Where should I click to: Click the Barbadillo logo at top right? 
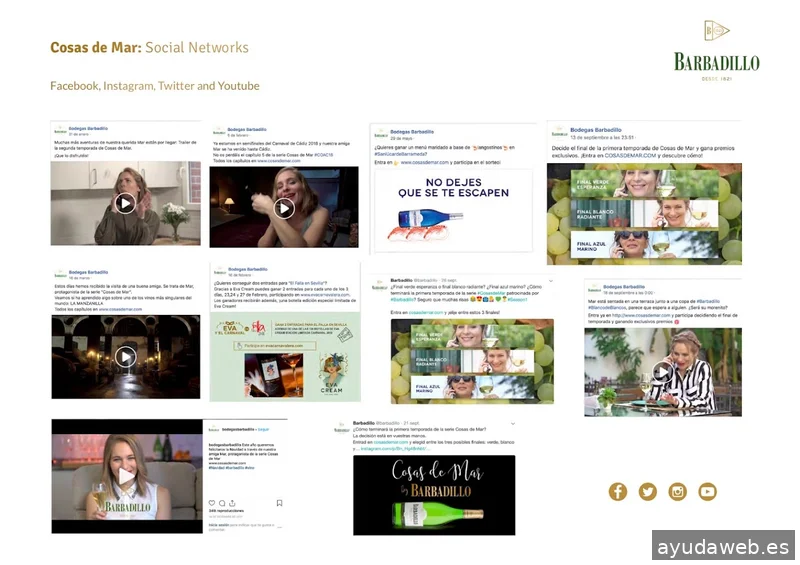[716, 51]
